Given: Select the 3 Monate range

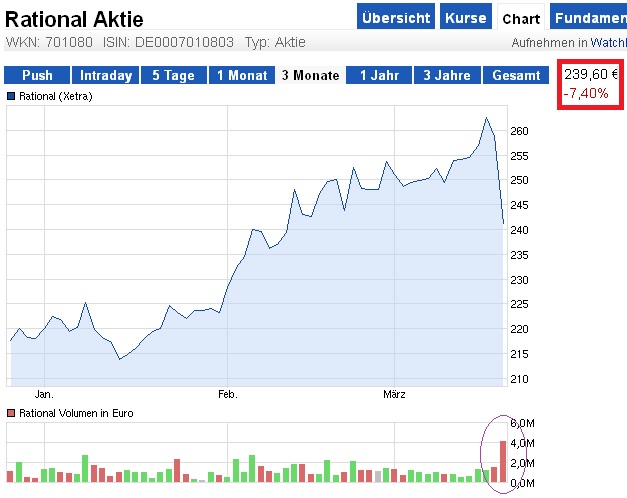Looking at the screenshot, I should pos(310,75).
